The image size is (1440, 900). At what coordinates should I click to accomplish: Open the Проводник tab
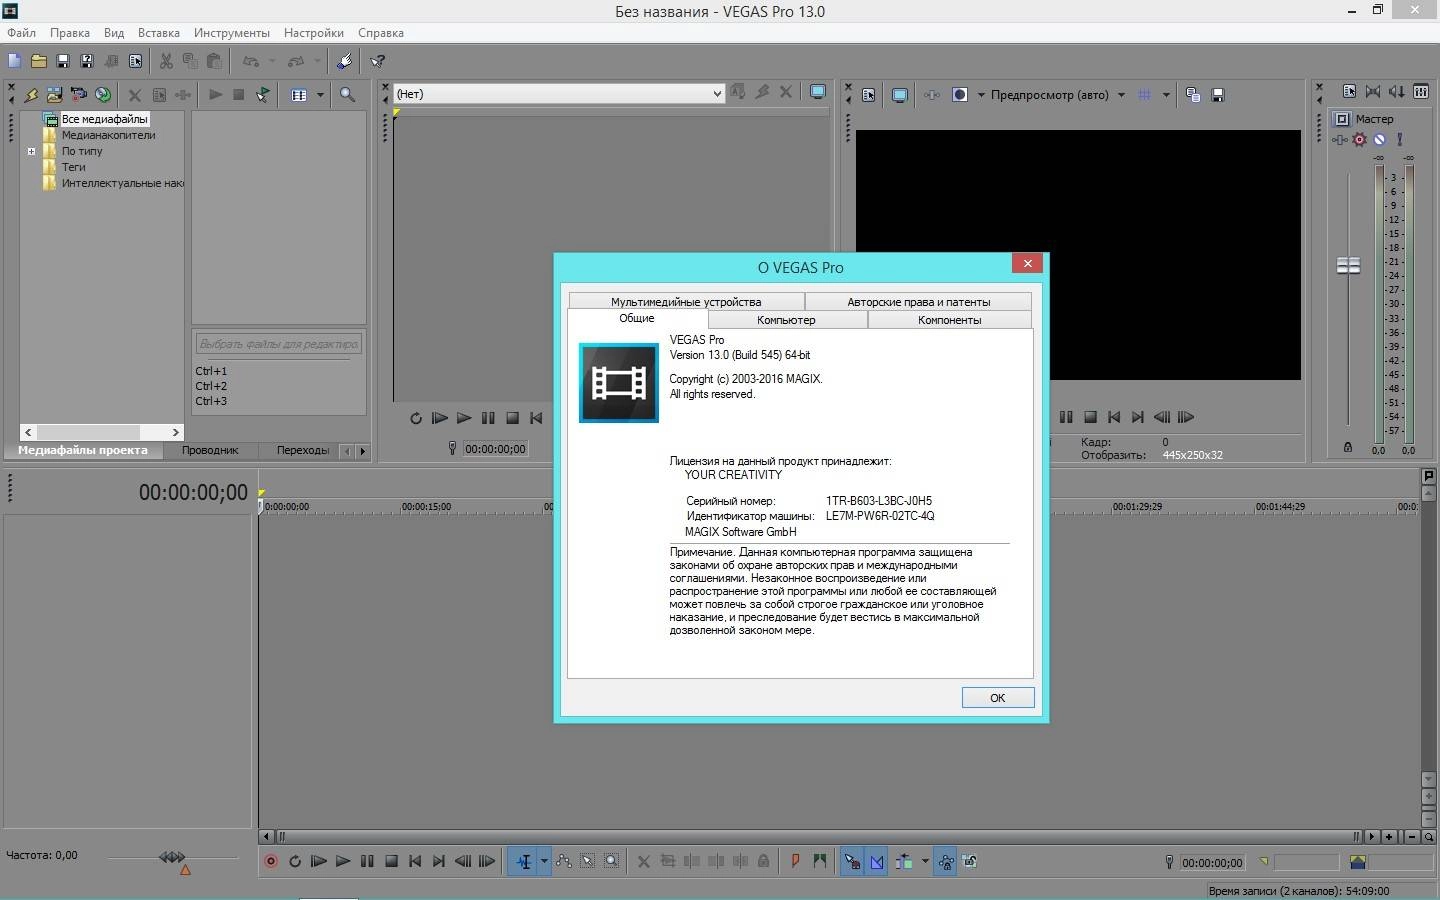pos(210,450)
